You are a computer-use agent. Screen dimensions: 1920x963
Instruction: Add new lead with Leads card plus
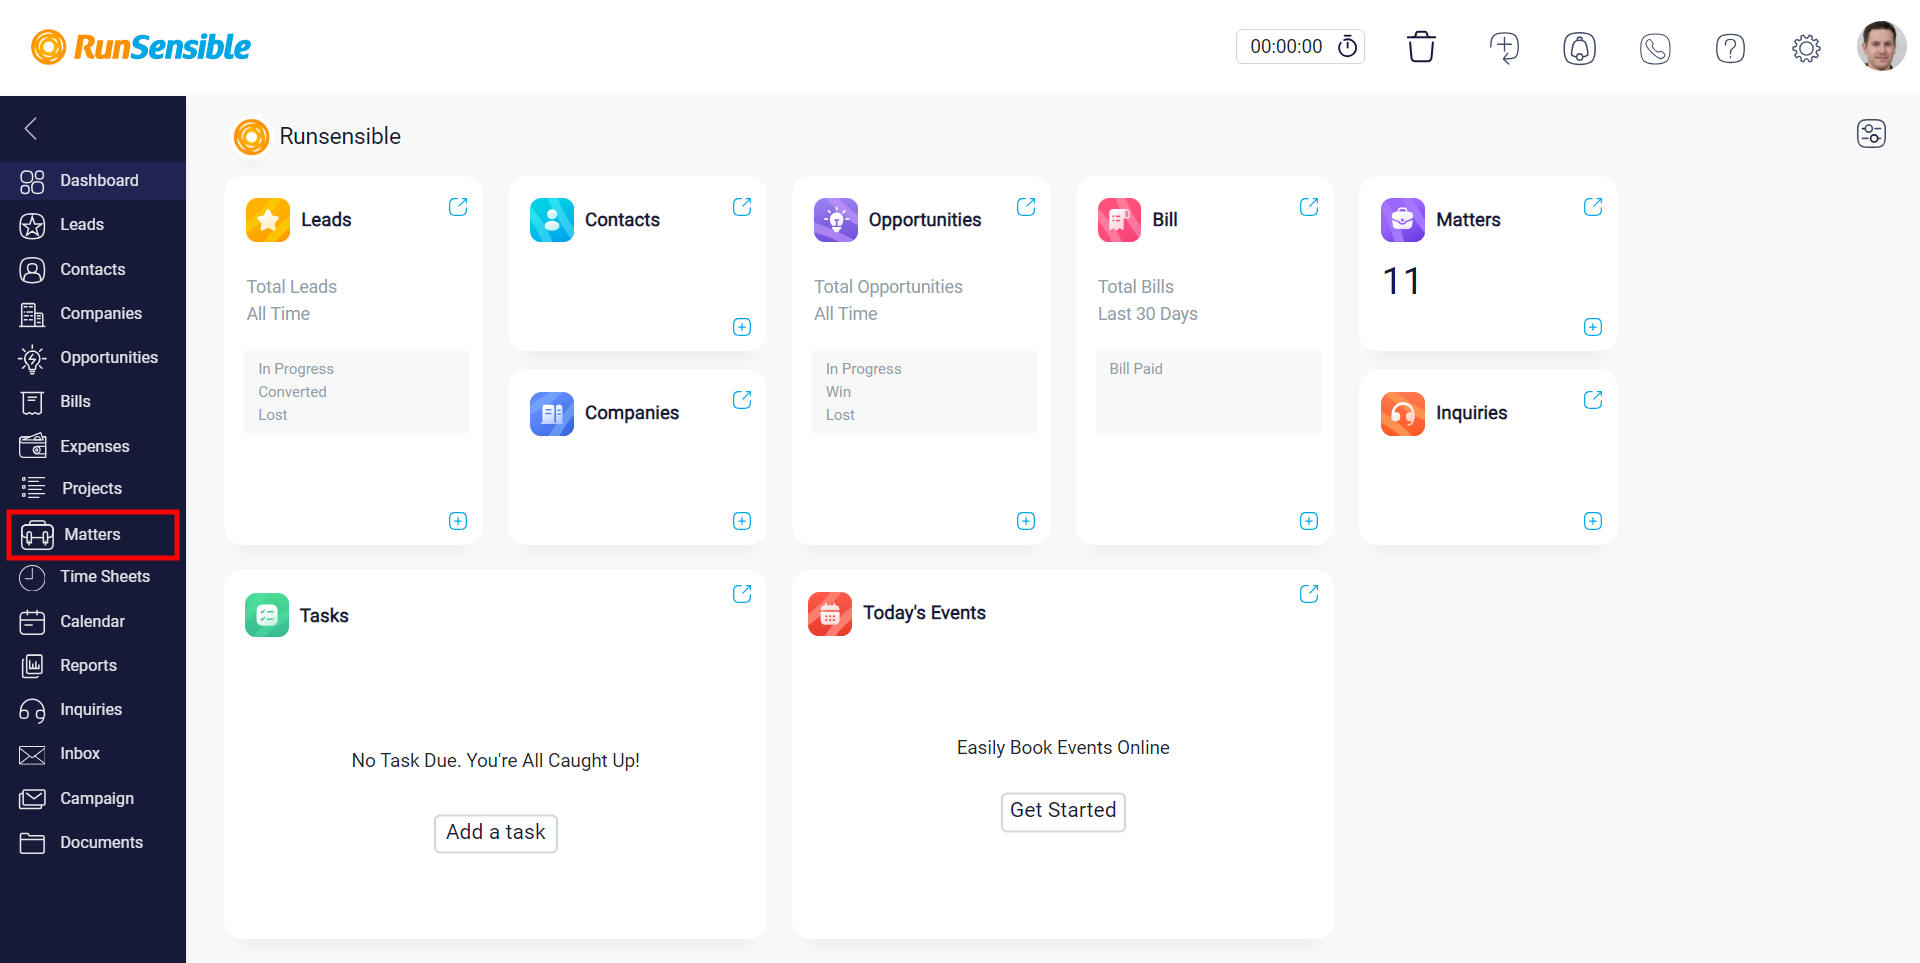click(458, 521)
